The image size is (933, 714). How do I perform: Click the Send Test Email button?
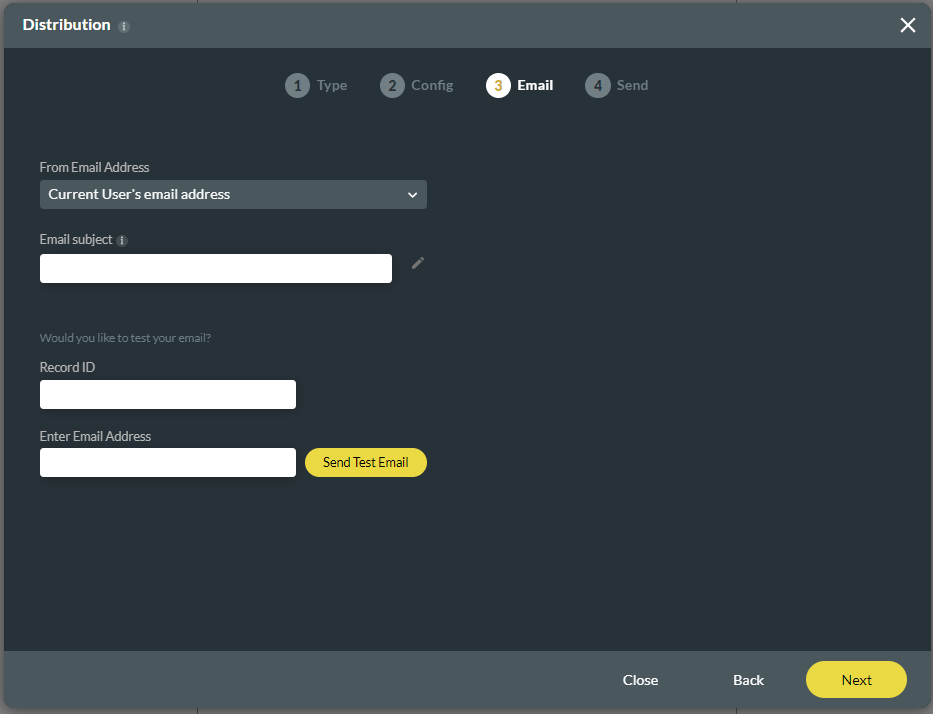365,462
